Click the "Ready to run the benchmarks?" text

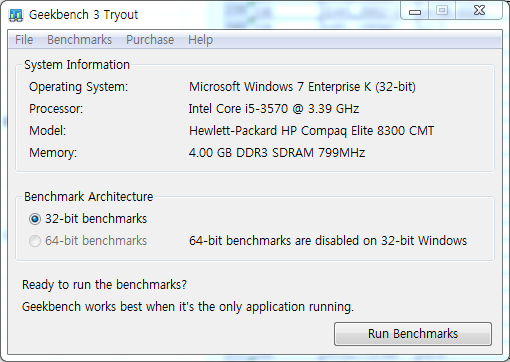tap(104, 285)
